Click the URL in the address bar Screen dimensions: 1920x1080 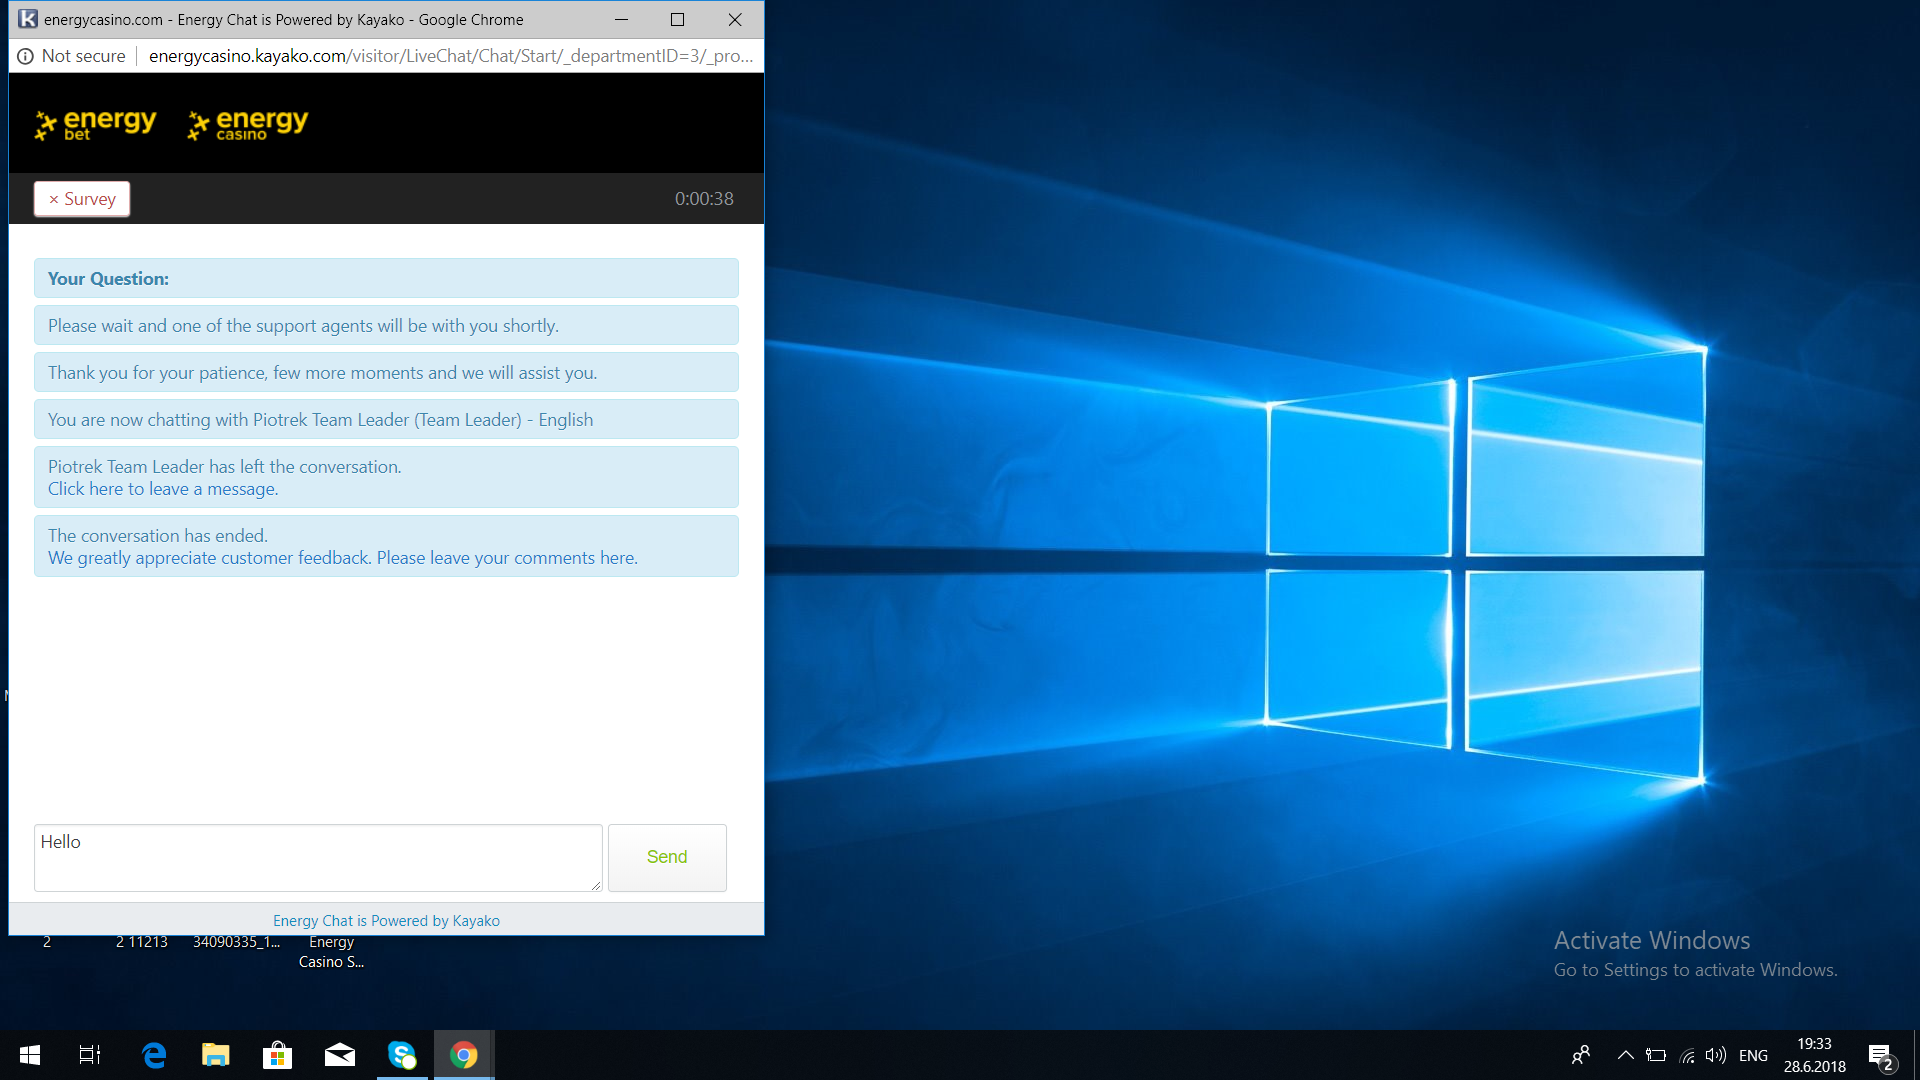pos(450,56)
